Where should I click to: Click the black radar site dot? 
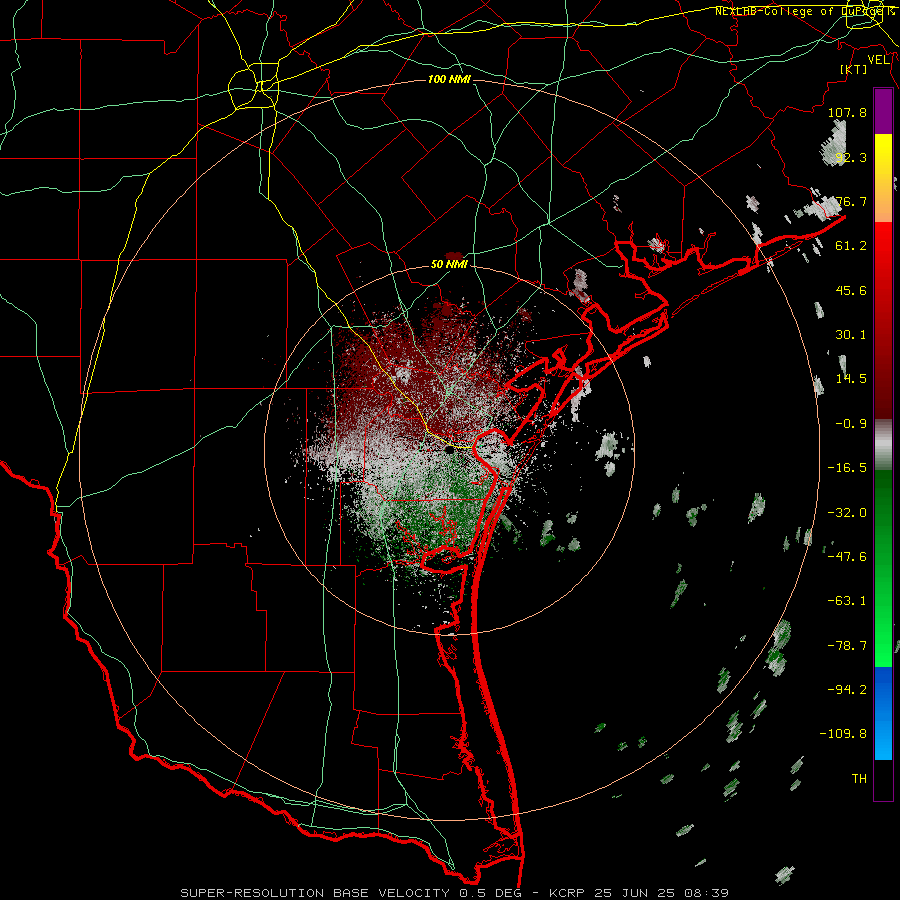(x=449, y=450)
